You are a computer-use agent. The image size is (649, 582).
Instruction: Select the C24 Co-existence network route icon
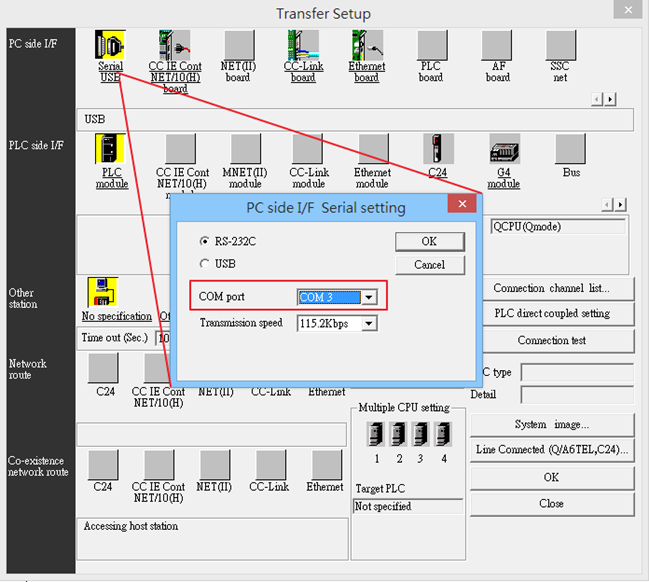click(x=103, y=465)
